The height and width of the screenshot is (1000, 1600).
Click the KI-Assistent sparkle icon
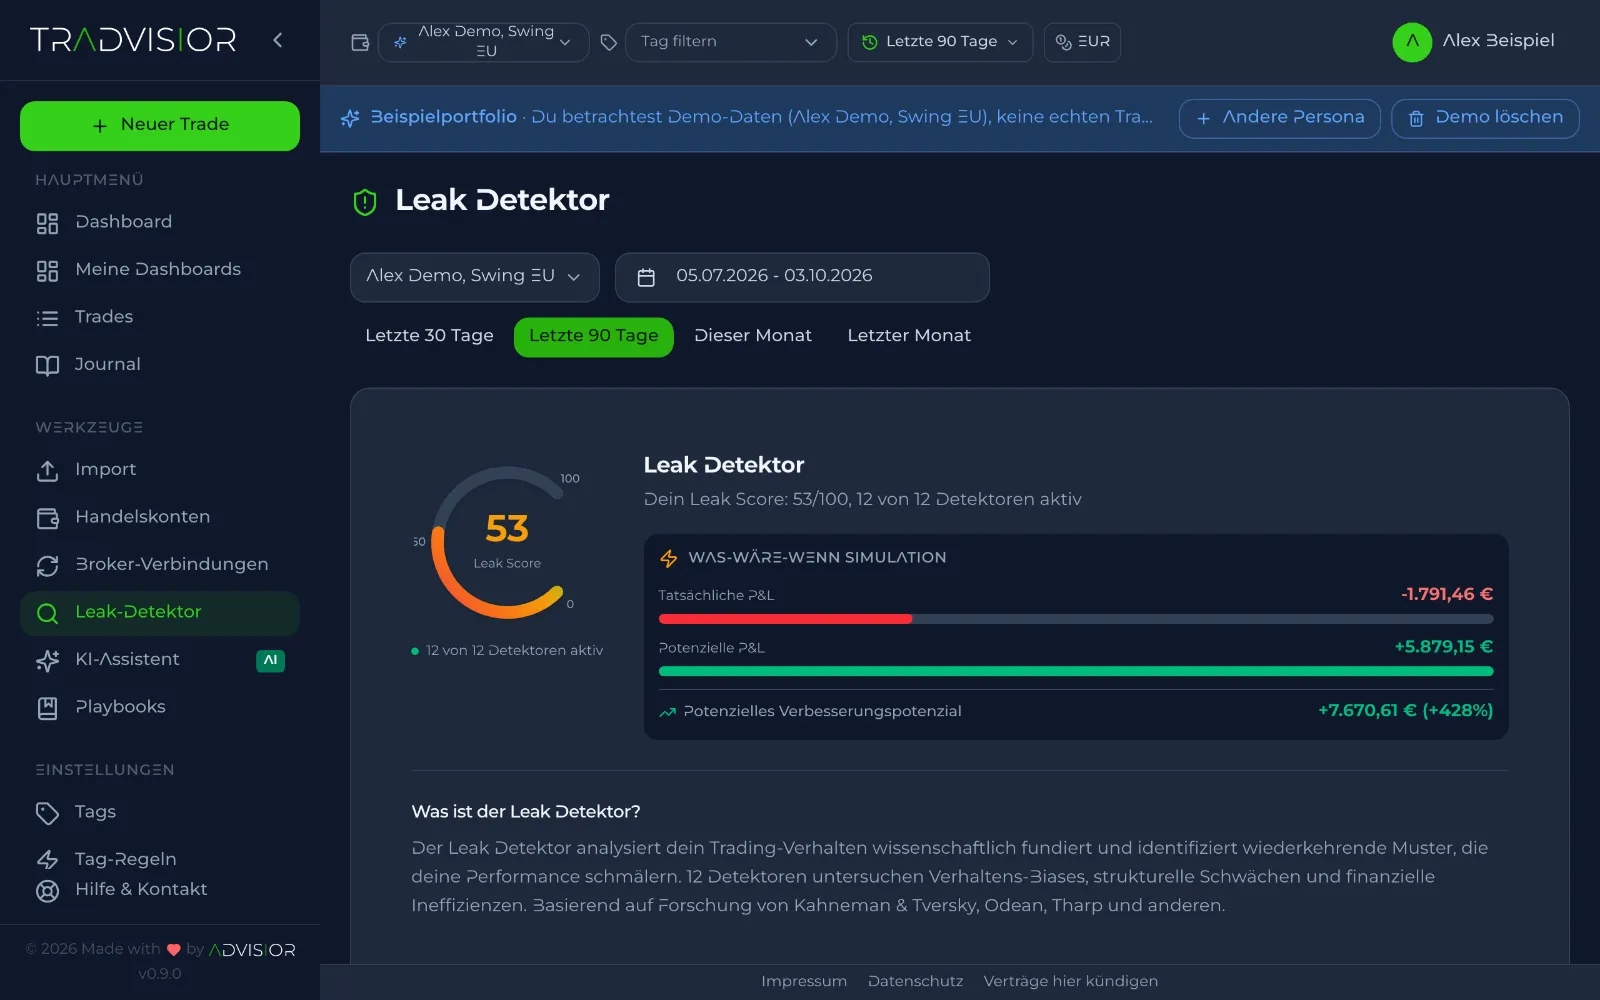[x=47, y=660]
